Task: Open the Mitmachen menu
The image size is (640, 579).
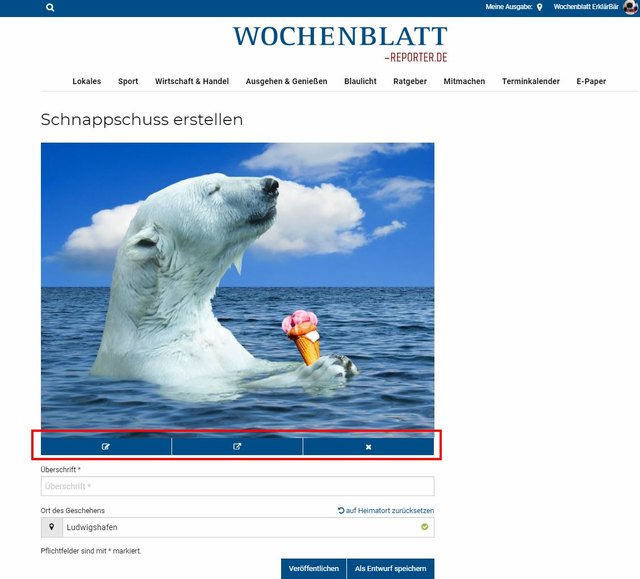Action: [464, 81]
